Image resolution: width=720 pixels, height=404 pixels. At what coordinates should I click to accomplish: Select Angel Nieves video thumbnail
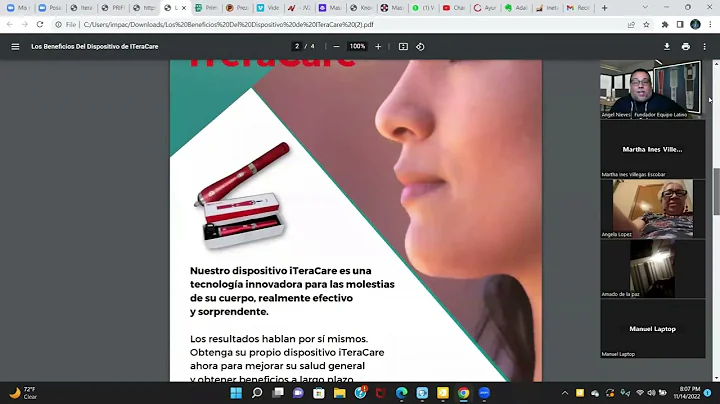coord(652,89)
